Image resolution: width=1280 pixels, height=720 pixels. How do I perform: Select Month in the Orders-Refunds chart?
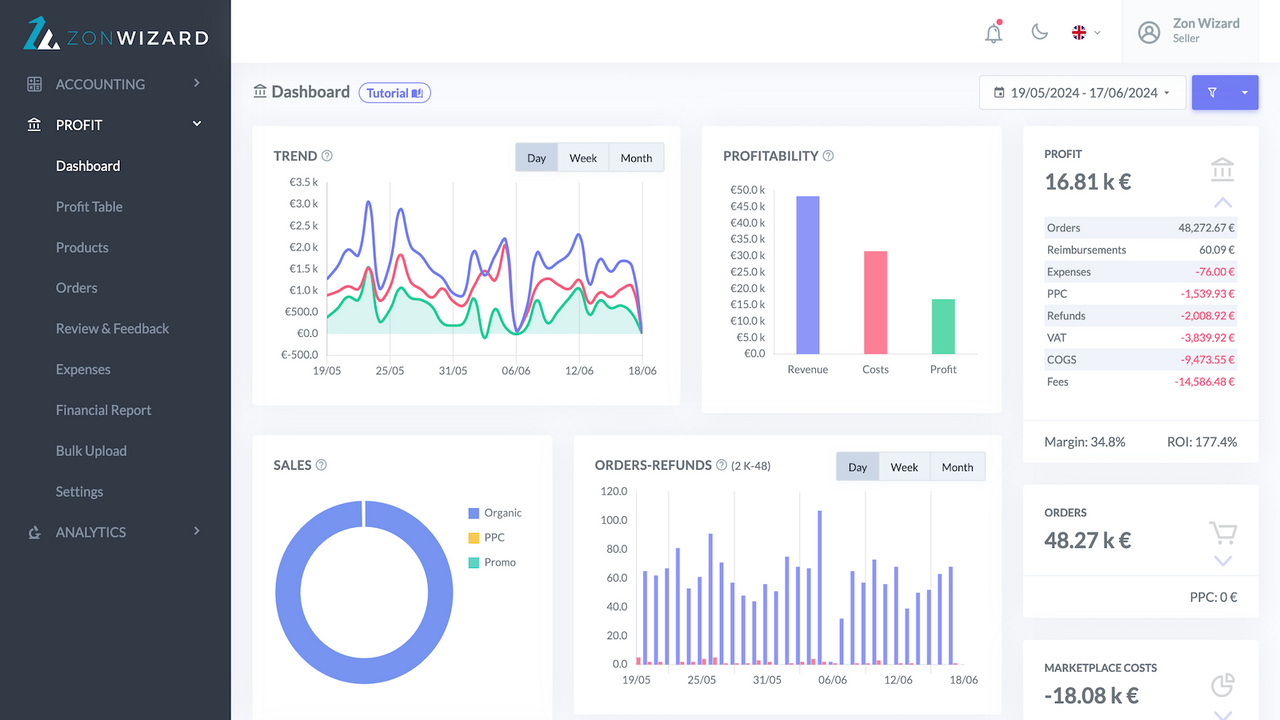tap(957, 467)
